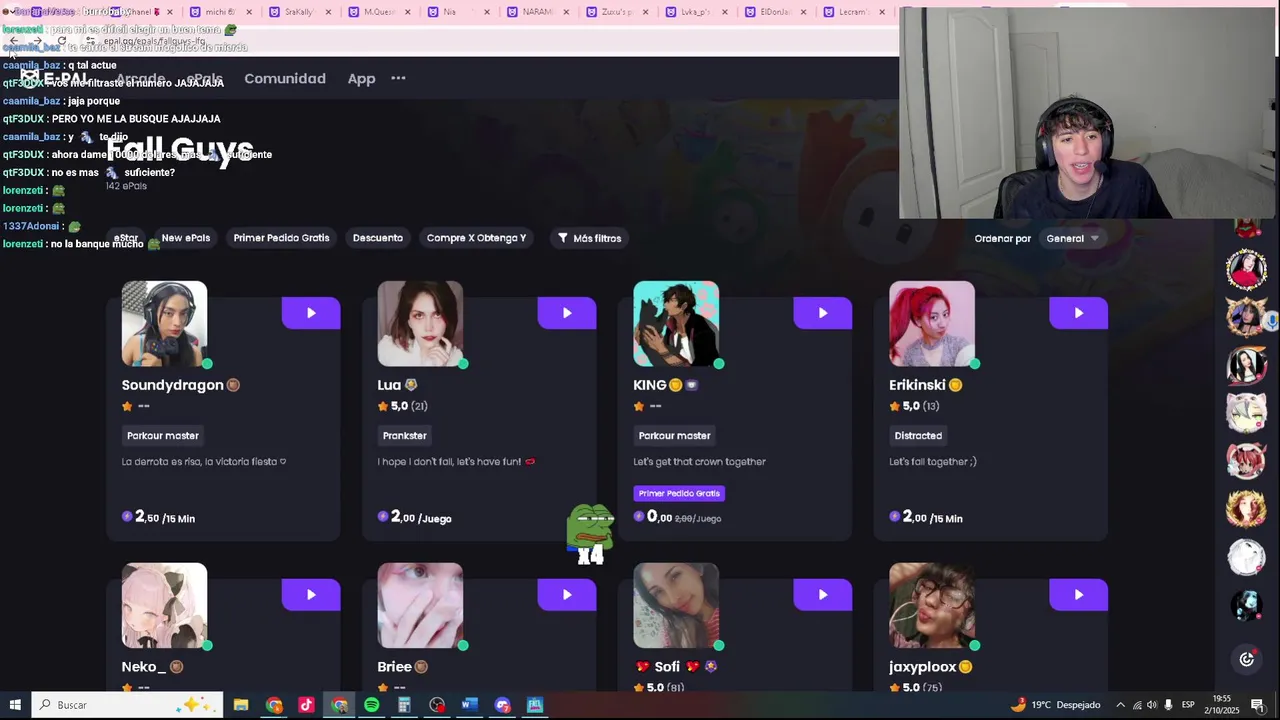
Task: Select the Descuento filter
Action: 377,238
